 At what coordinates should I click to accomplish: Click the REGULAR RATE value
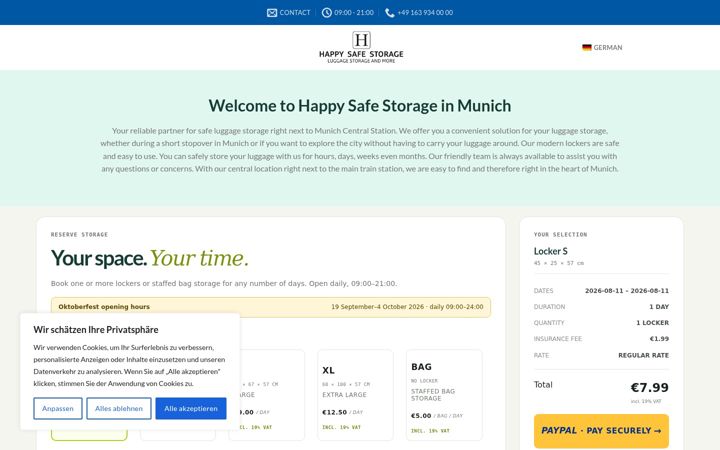[x=643, y=355]
